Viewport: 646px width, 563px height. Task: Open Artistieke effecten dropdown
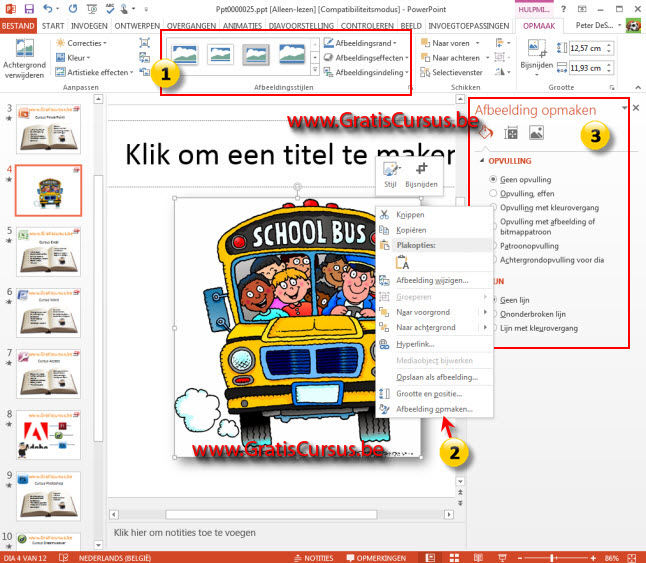tap(95, 72)
